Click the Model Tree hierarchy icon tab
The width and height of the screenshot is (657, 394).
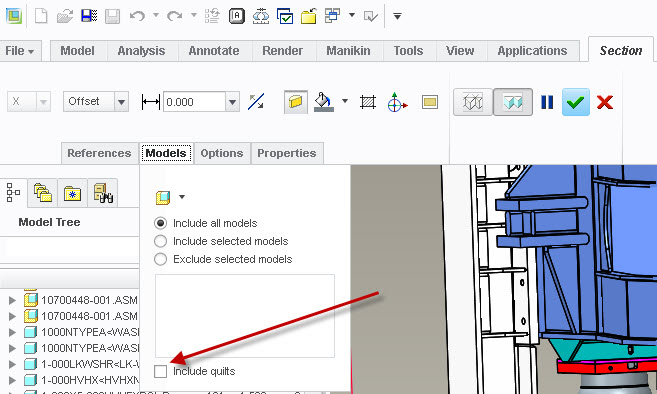click(x=13, y=193)
